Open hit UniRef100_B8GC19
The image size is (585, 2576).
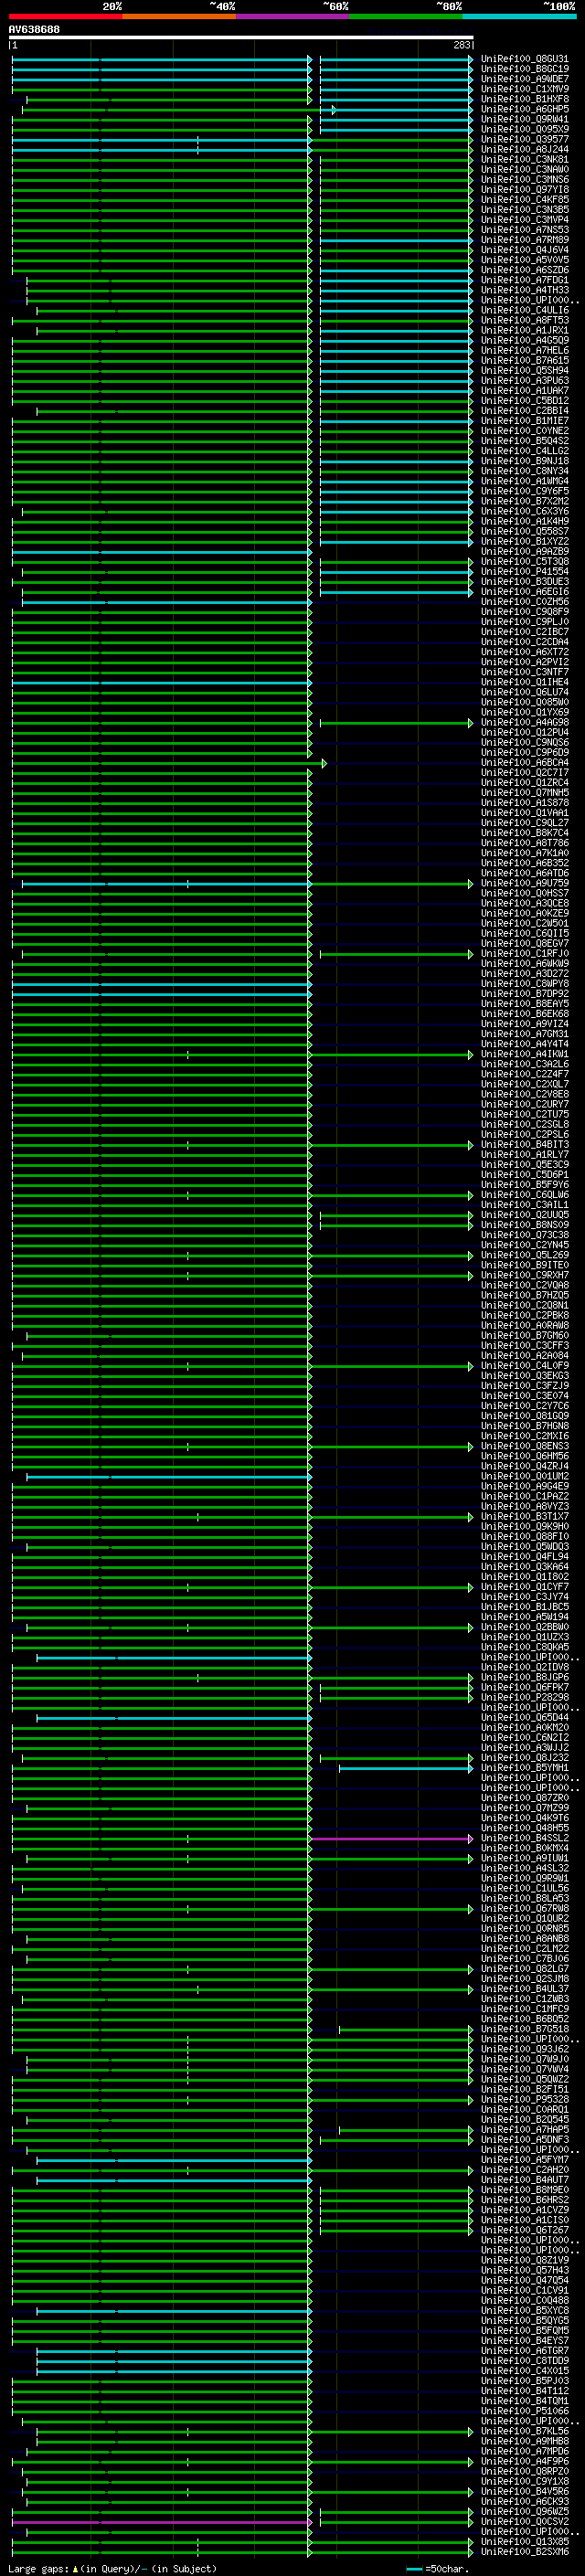(x=524, y=69)
